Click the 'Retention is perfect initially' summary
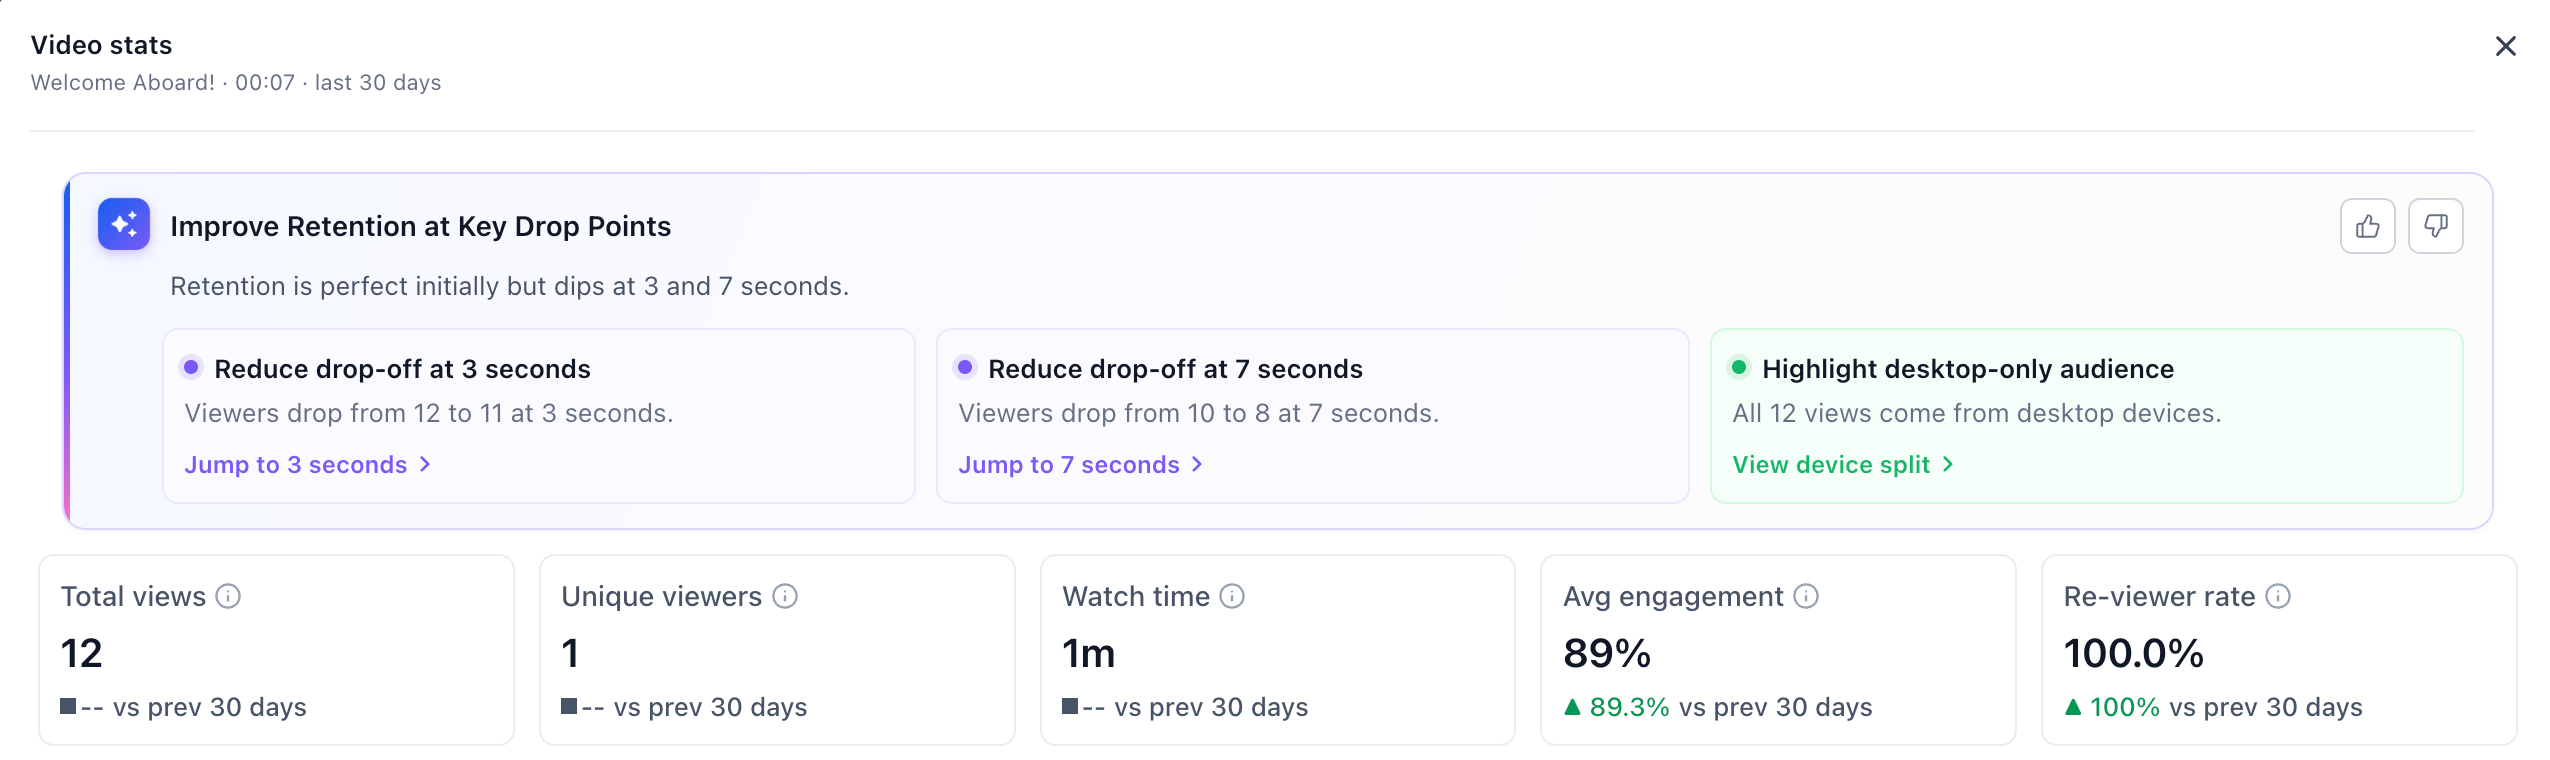 tap(509, 287)
